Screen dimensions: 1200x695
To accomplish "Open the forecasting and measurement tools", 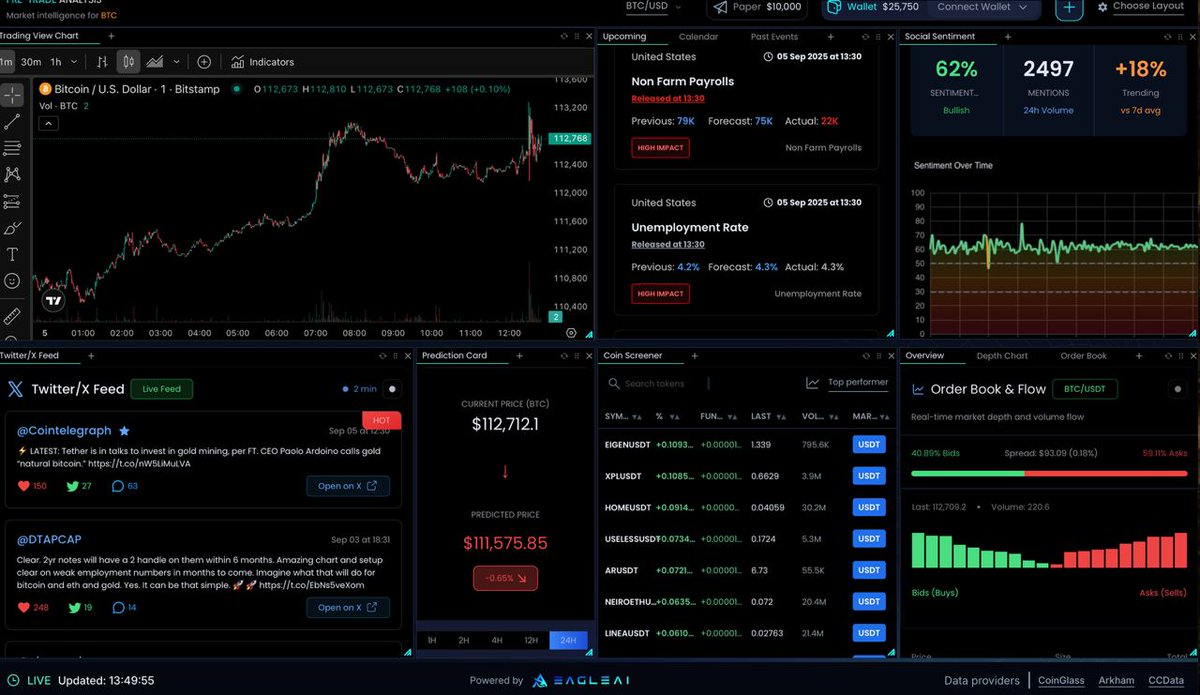I will click(x=12, y=201).
